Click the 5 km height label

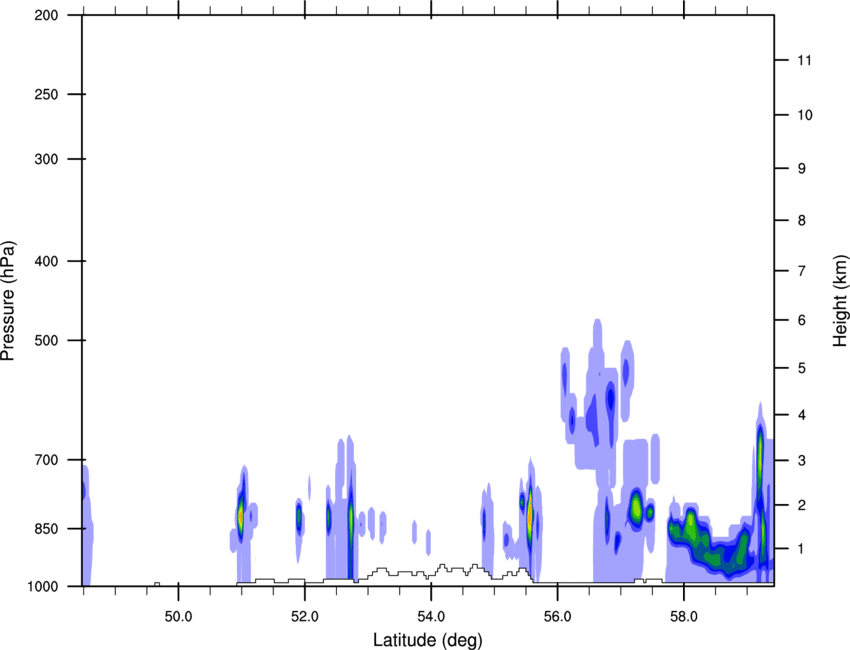pos(802,368)
